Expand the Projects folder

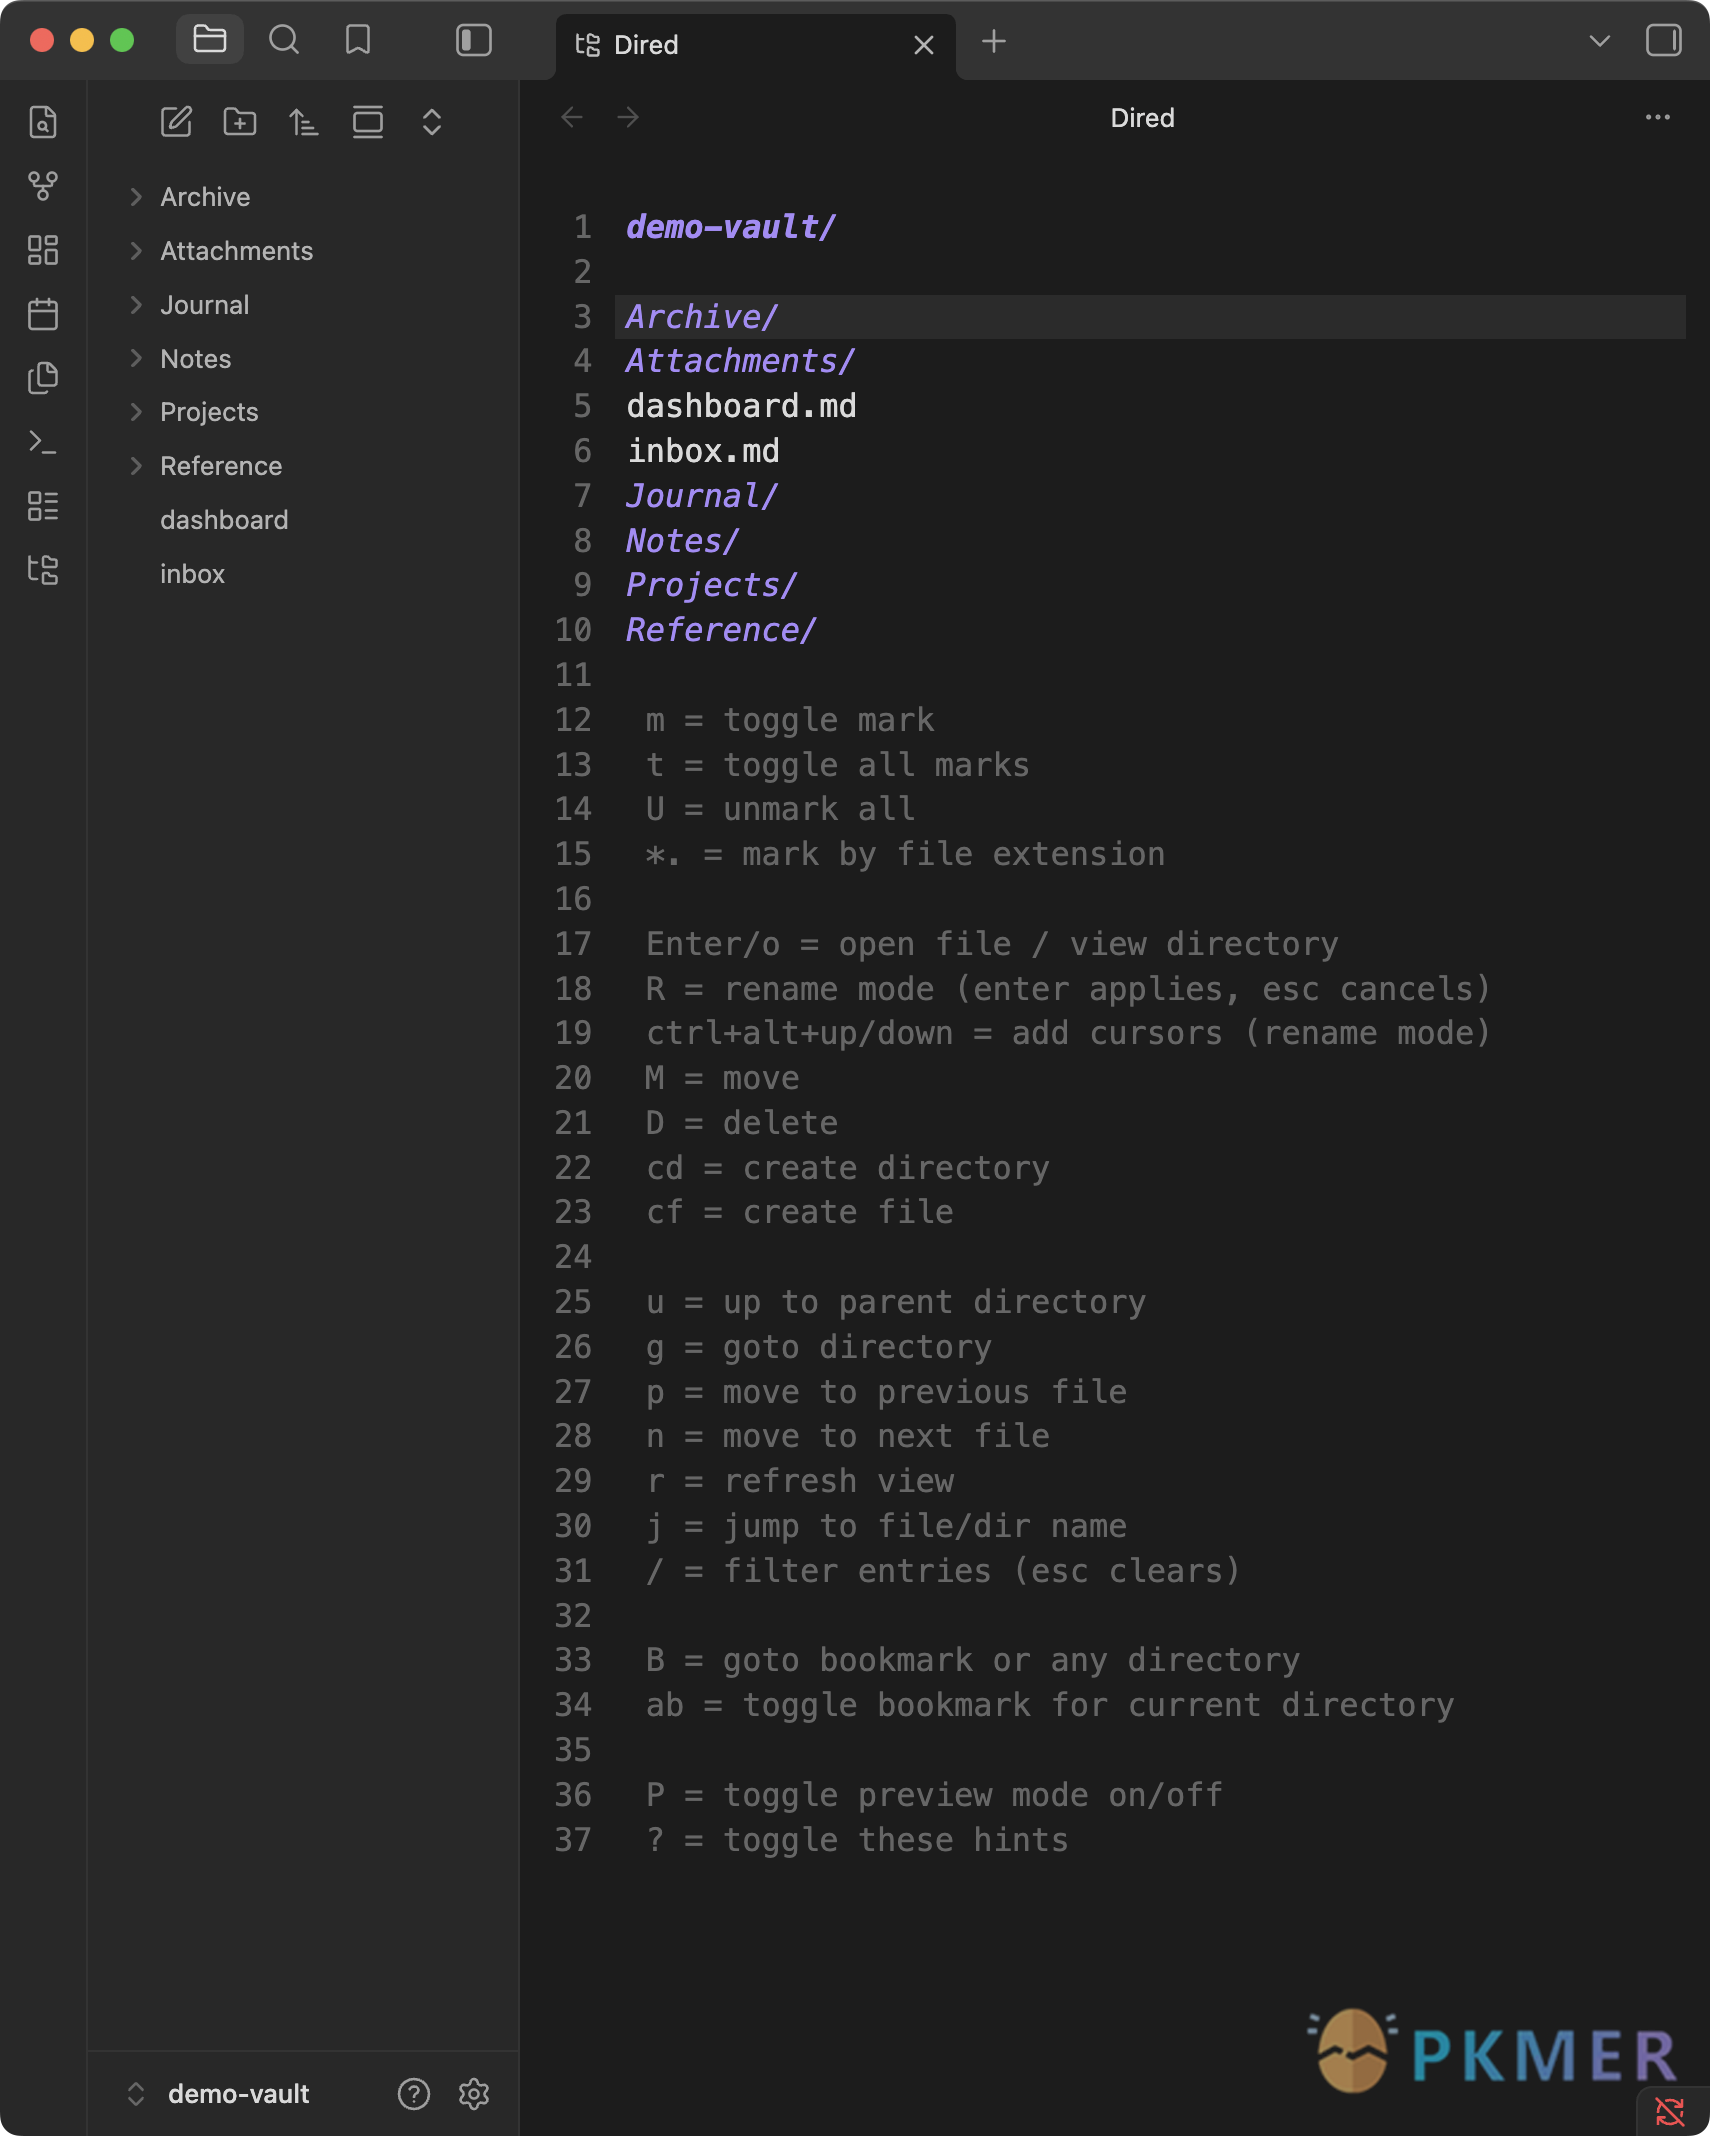(136, 412)
